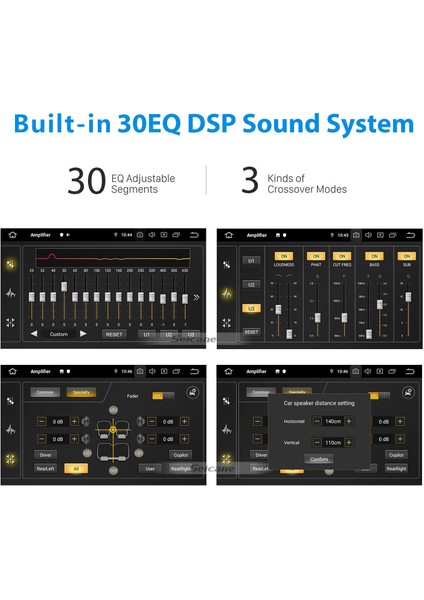Click the raised 50Hz EQ band slider
This screenshot has height=600, width=424.
tap(64, 286)
